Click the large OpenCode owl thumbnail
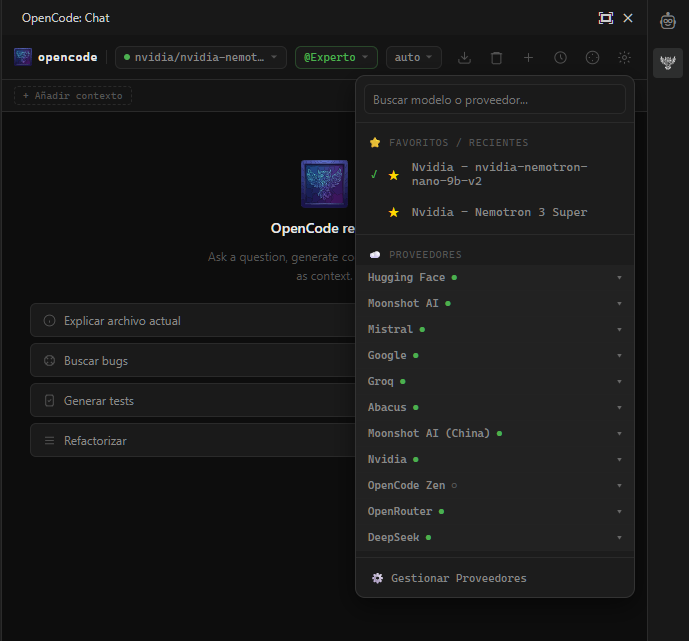Viewport: 689px width, 641px height. click(324, 184)
